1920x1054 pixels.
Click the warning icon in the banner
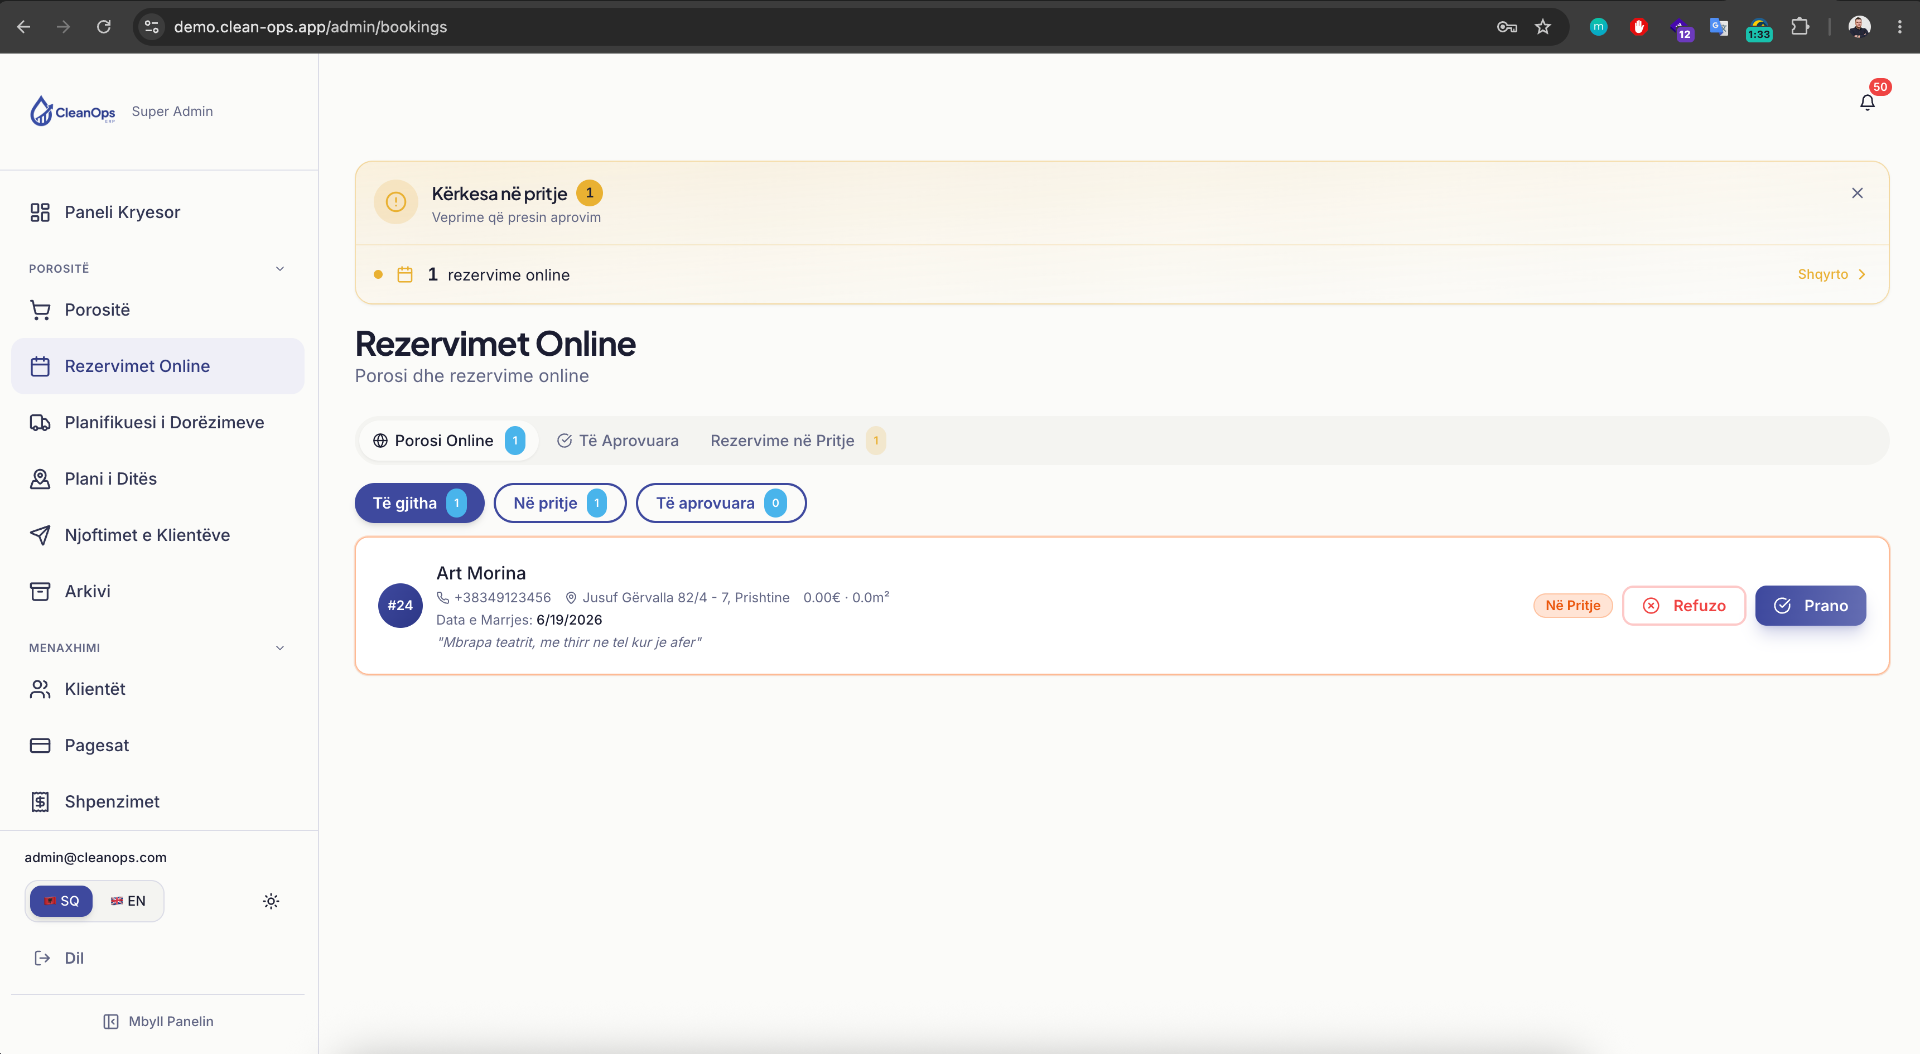(396, 202)
